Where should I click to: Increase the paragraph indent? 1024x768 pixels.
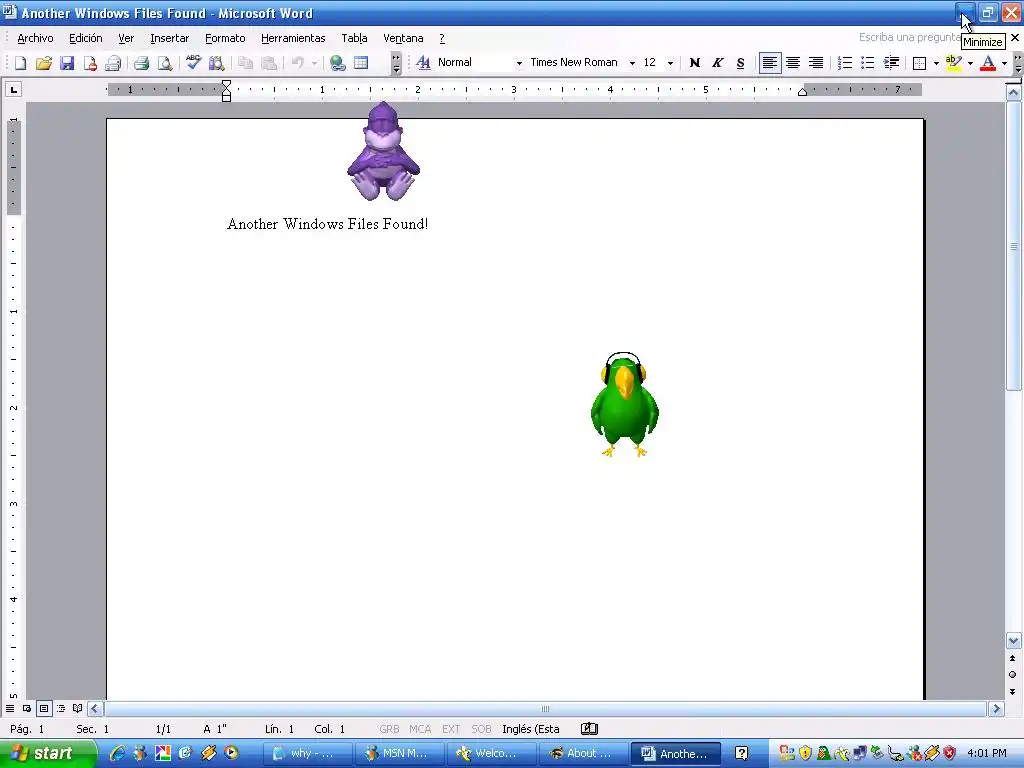(x=891, y=63)
